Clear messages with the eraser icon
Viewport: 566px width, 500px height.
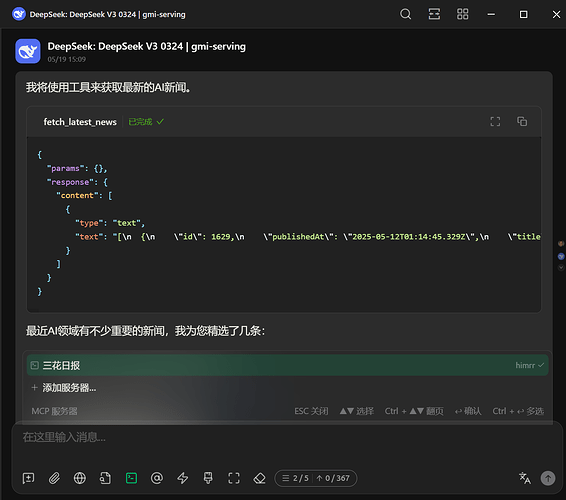point(260,478)
